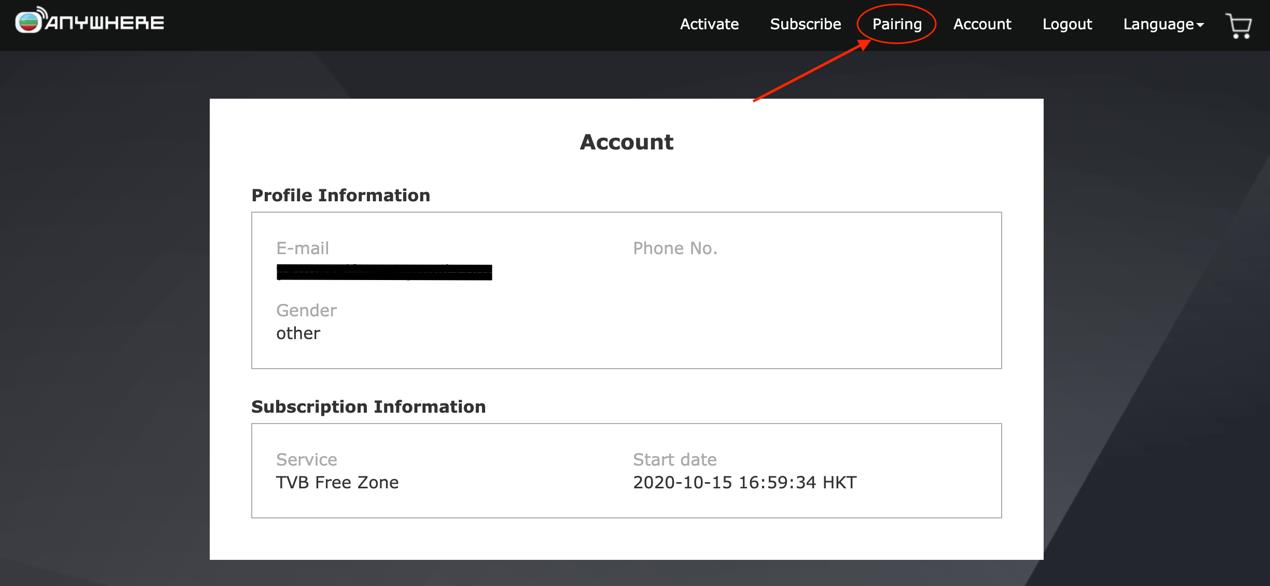1270x586 pixels.
Task: Click the 'E-mail' label
Action: (x=302, y=248)
